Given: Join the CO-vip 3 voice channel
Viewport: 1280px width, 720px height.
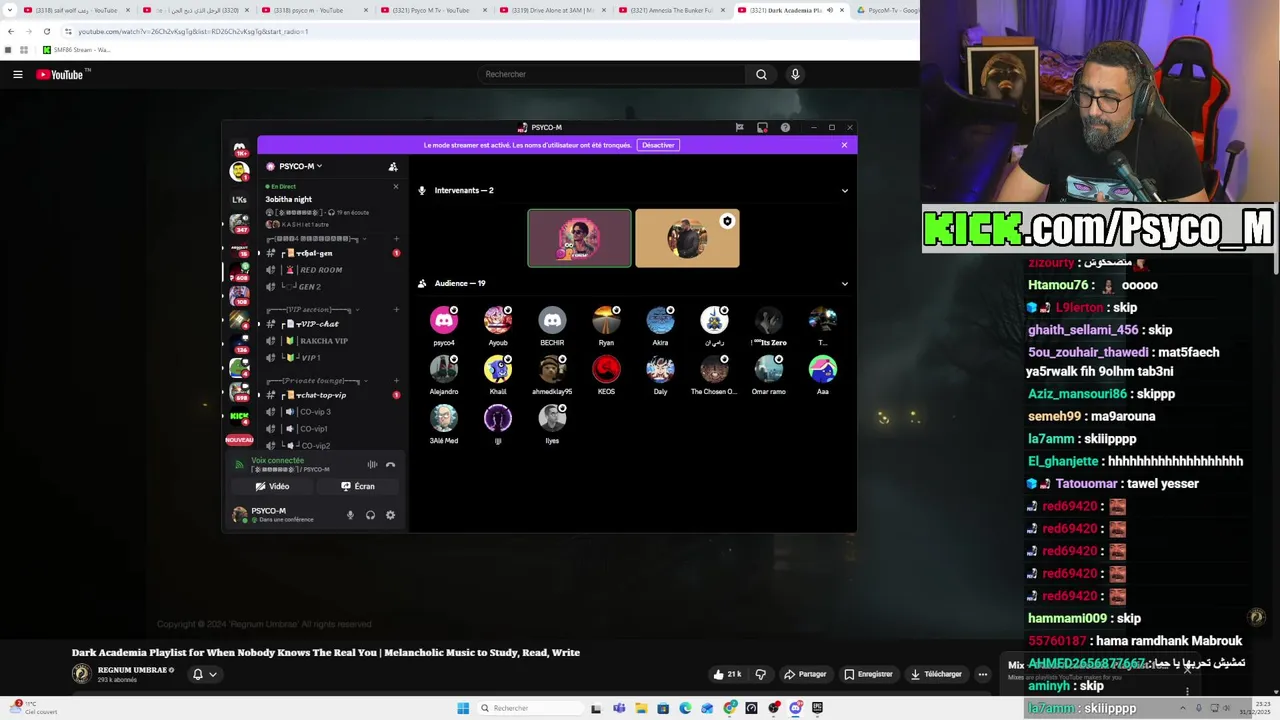Looking at the screenshot, I should (332, 412).
